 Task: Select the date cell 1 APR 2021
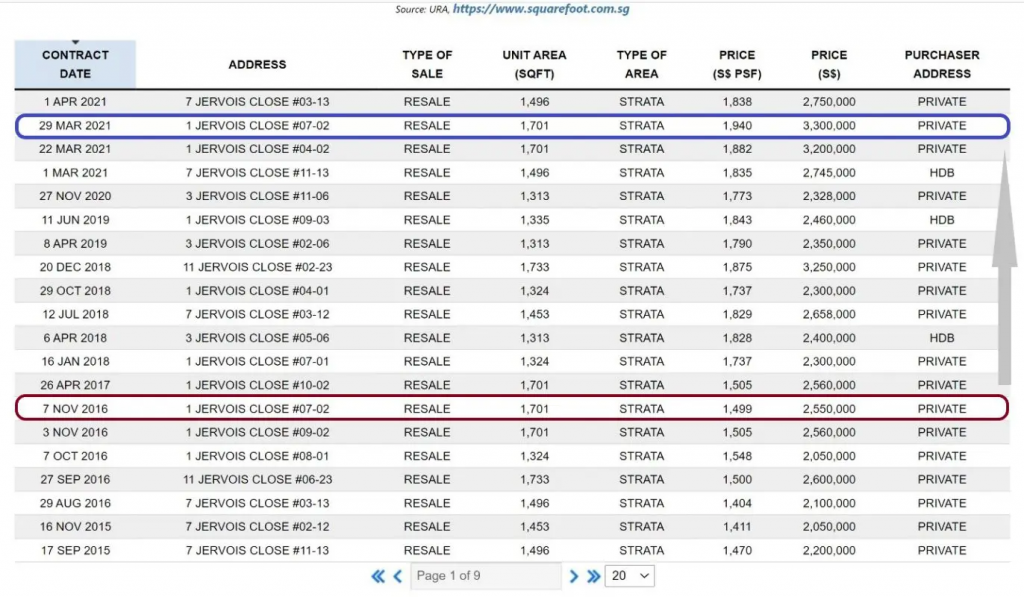(x=75, y=102)
